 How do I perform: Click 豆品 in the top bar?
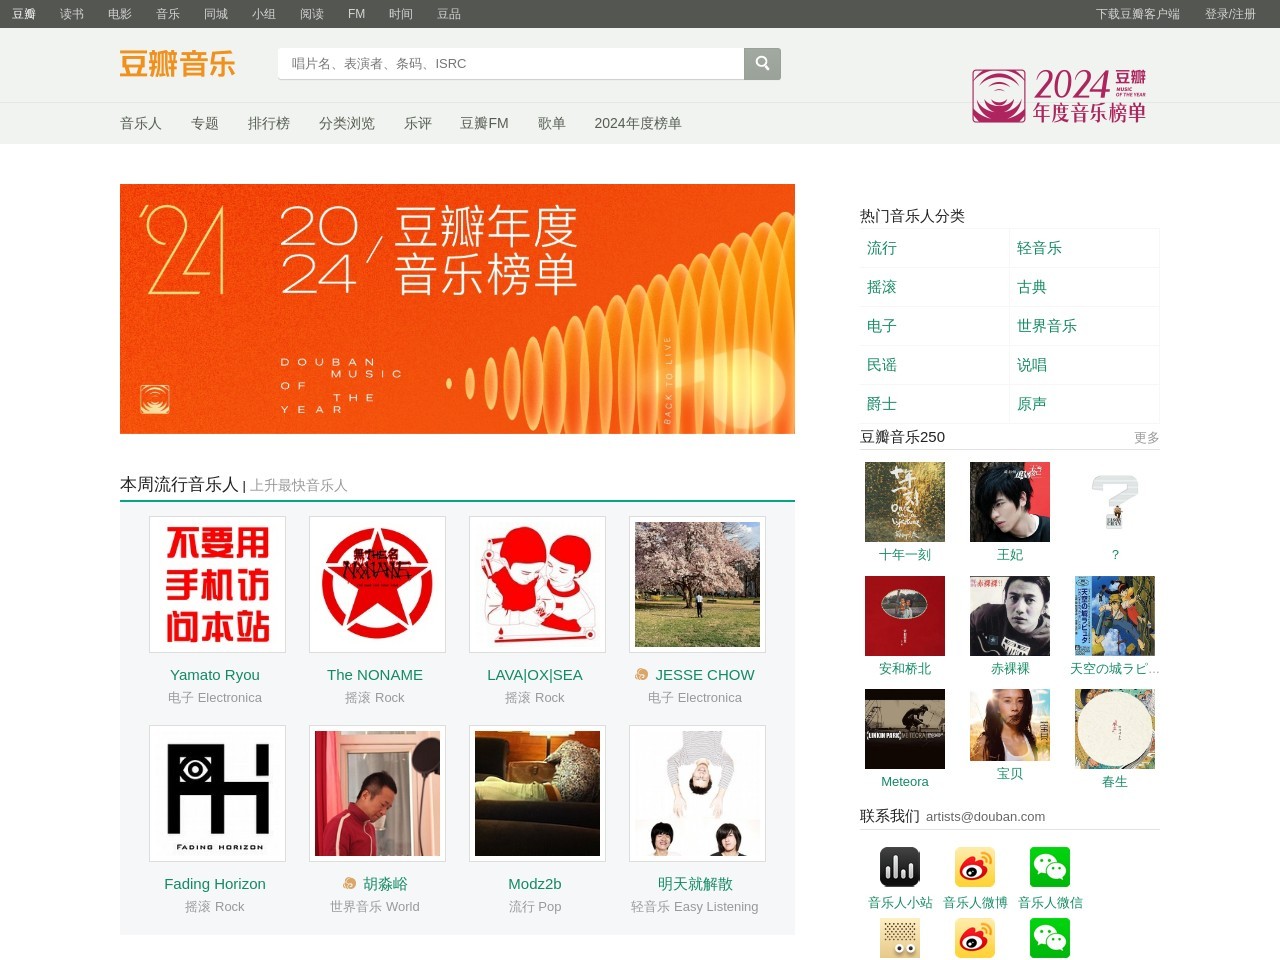tap(449, 14)
